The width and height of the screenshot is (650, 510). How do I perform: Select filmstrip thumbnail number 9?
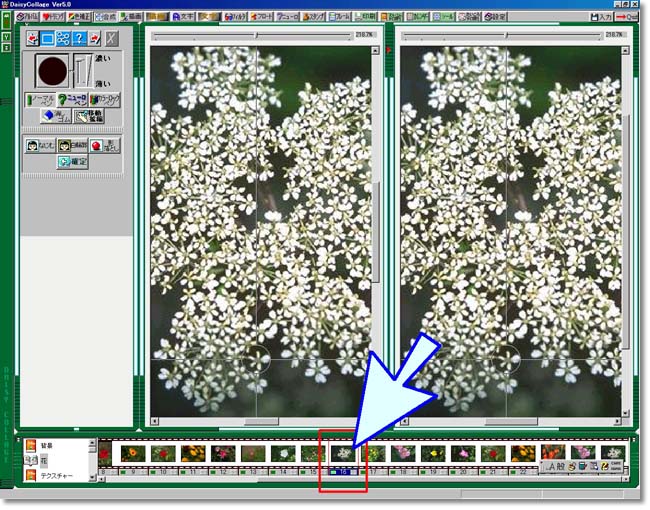point(133,454)
